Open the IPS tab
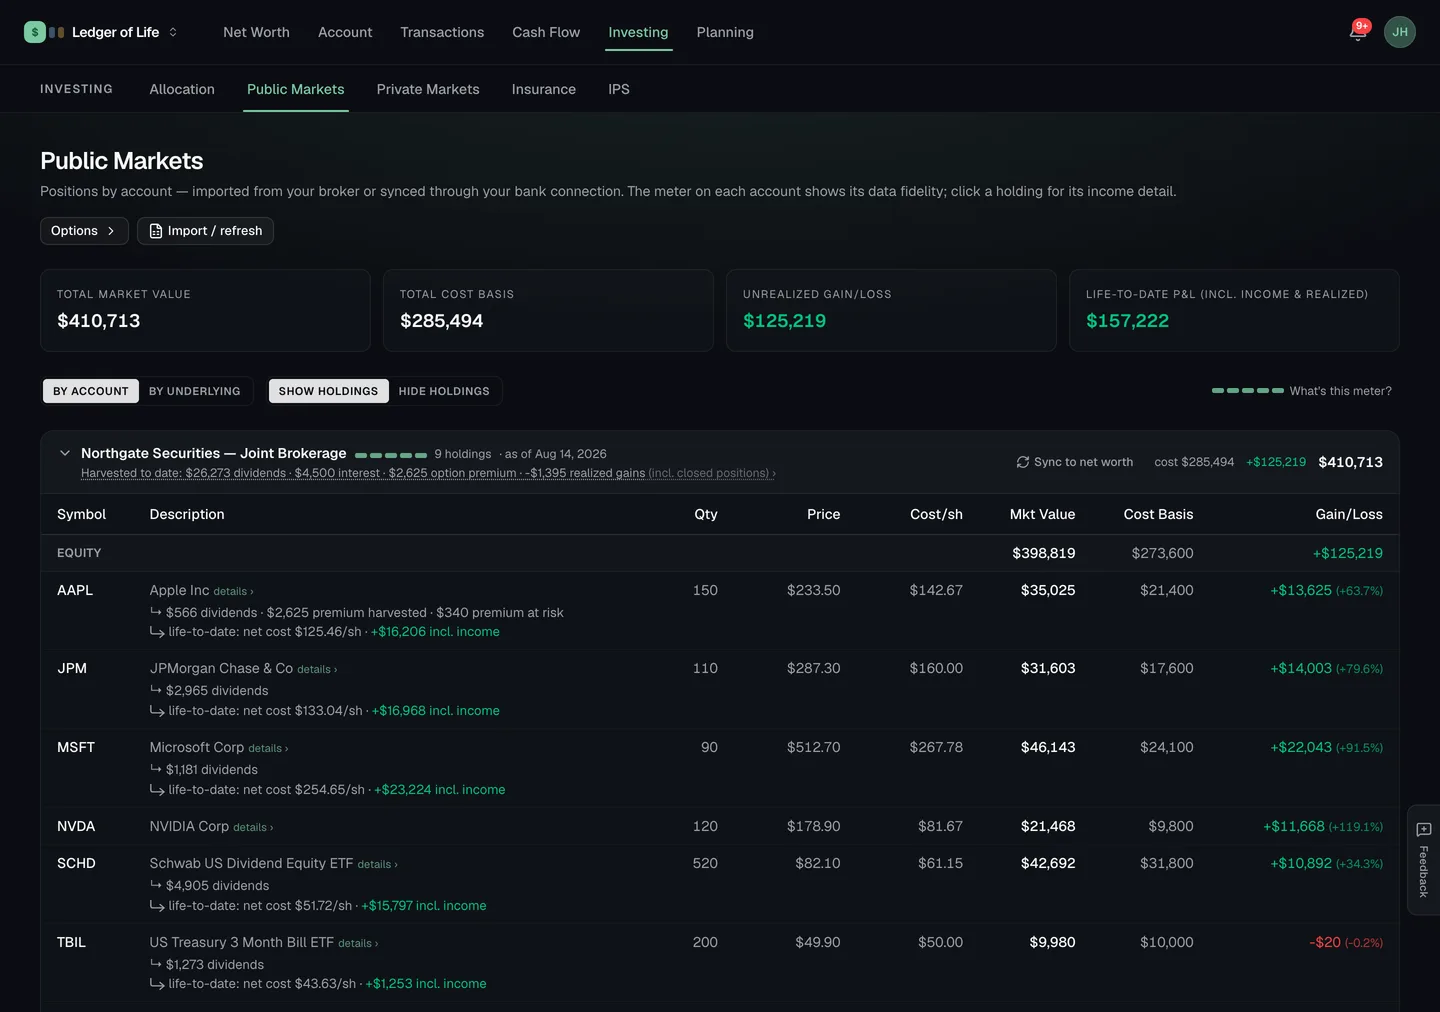 [x=619, y=89]
